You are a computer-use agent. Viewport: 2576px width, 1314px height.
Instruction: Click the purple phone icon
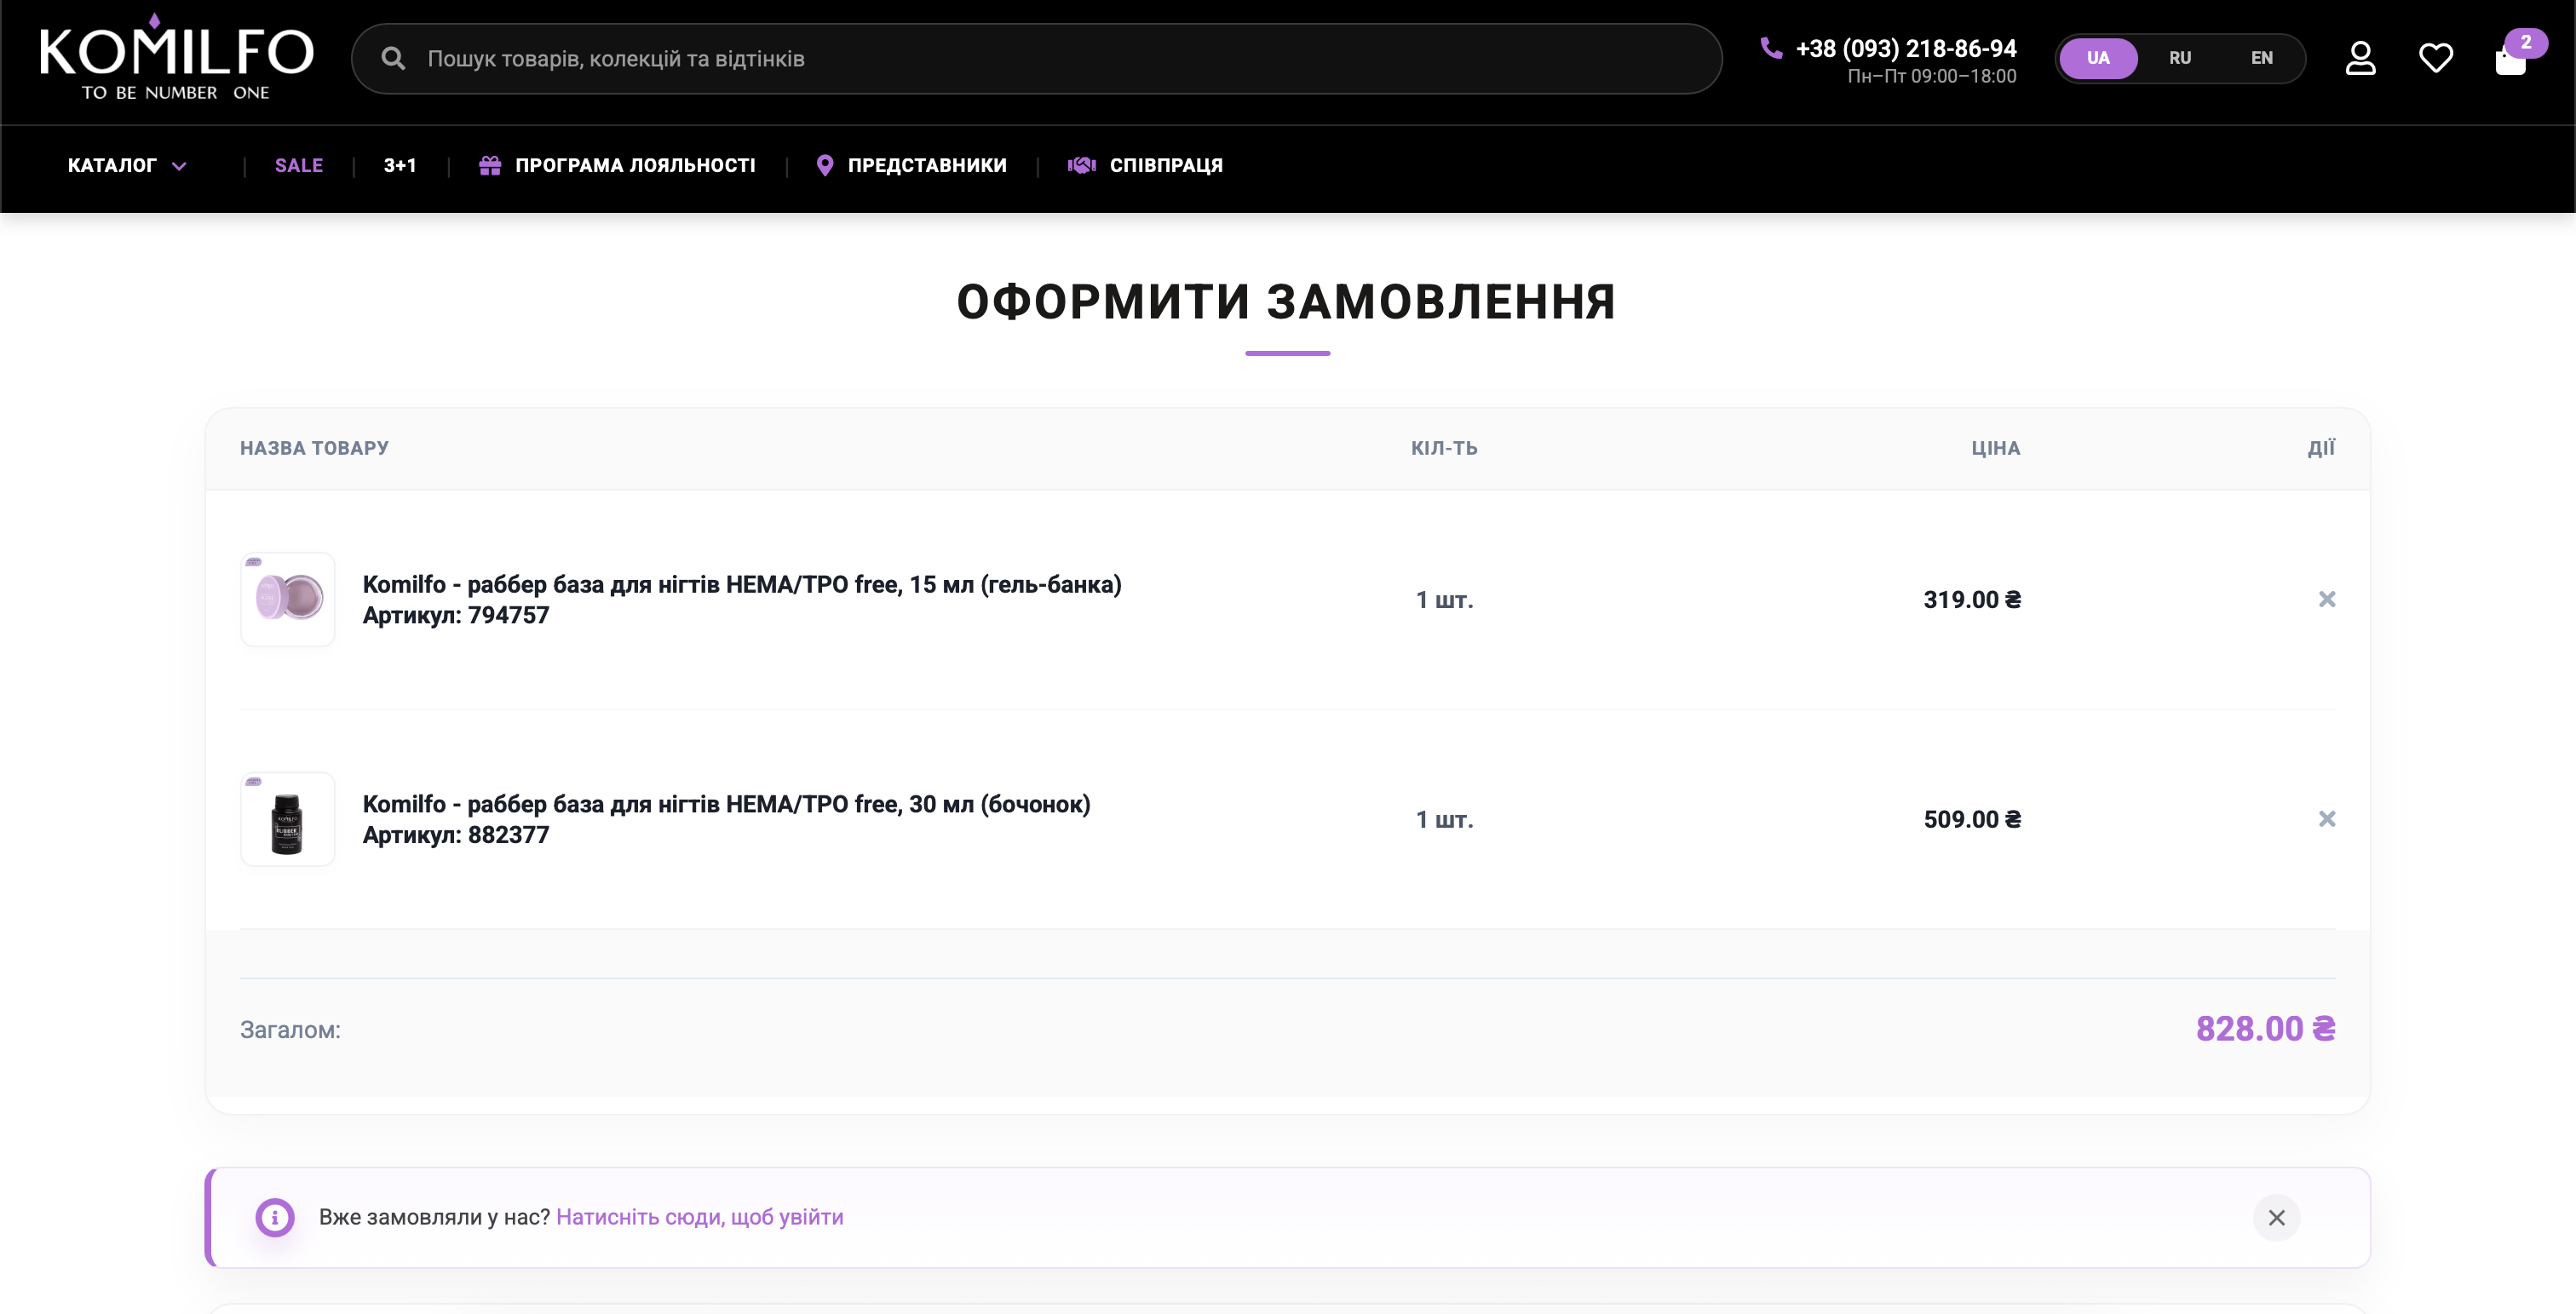(1771, 48)
